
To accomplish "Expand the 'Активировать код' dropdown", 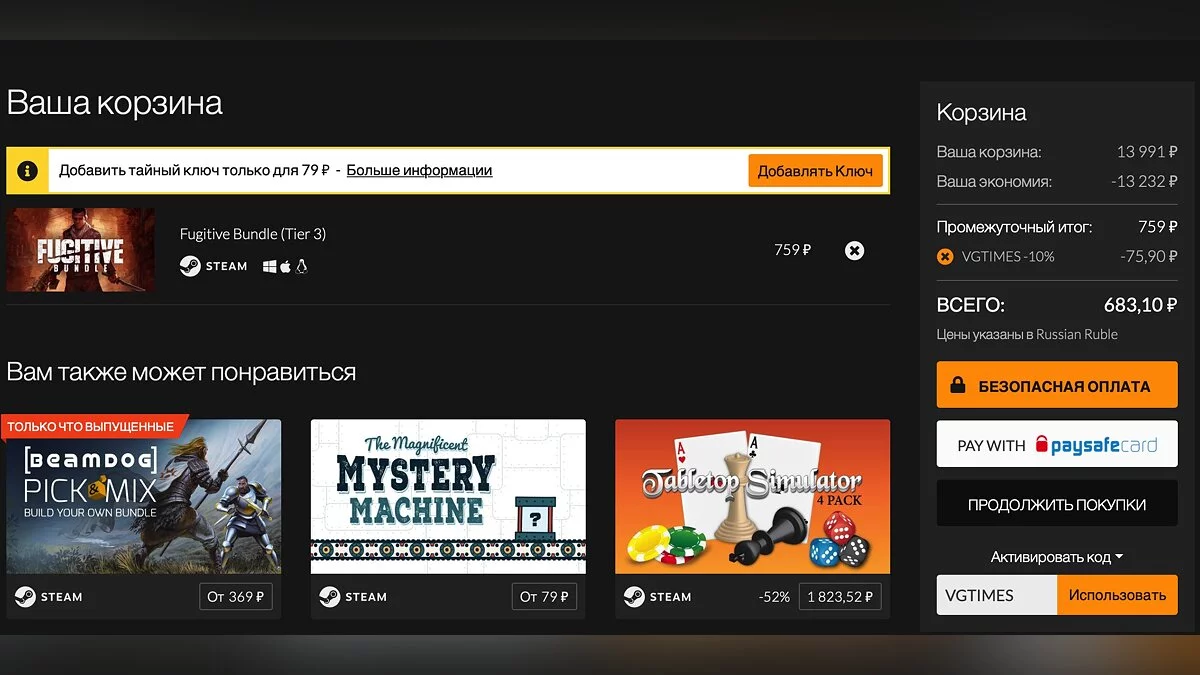I will [1057, 557].
